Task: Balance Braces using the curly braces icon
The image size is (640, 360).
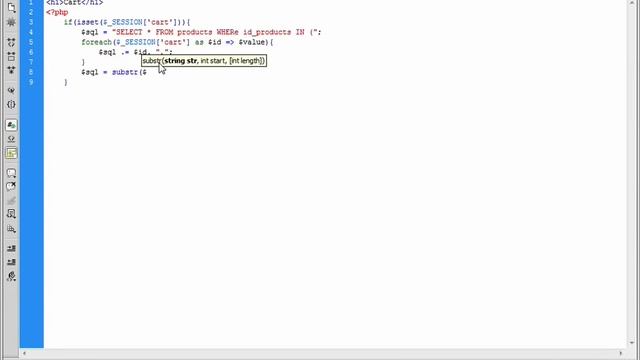Action: point(11,104)
